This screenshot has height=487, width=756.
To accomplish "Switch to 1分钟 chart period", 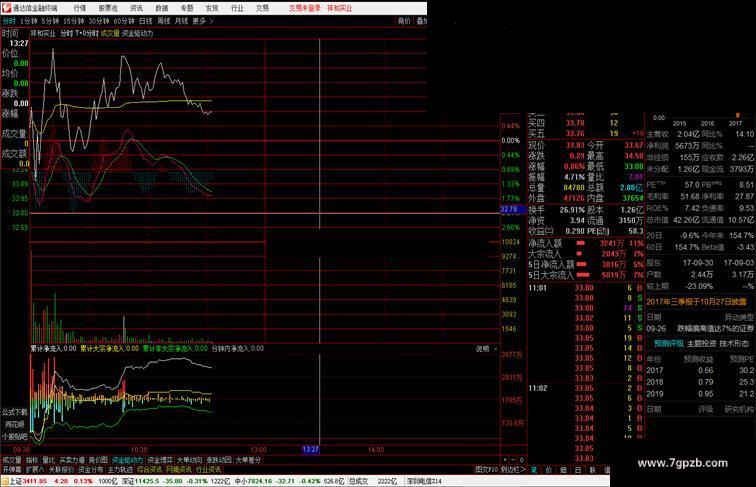I will click(x=28, y=21).
